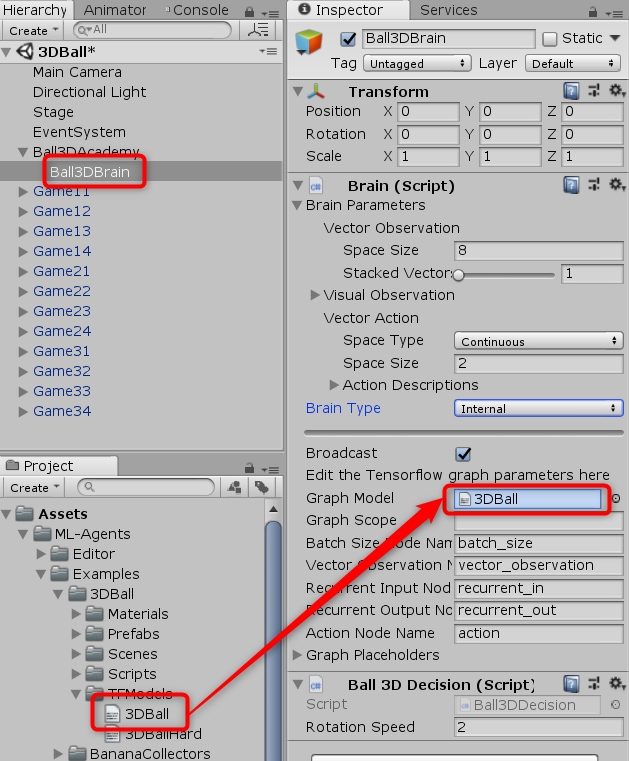Enable the Static checkbox
Screen dimensions: 629x761
(x=549, y=39)
